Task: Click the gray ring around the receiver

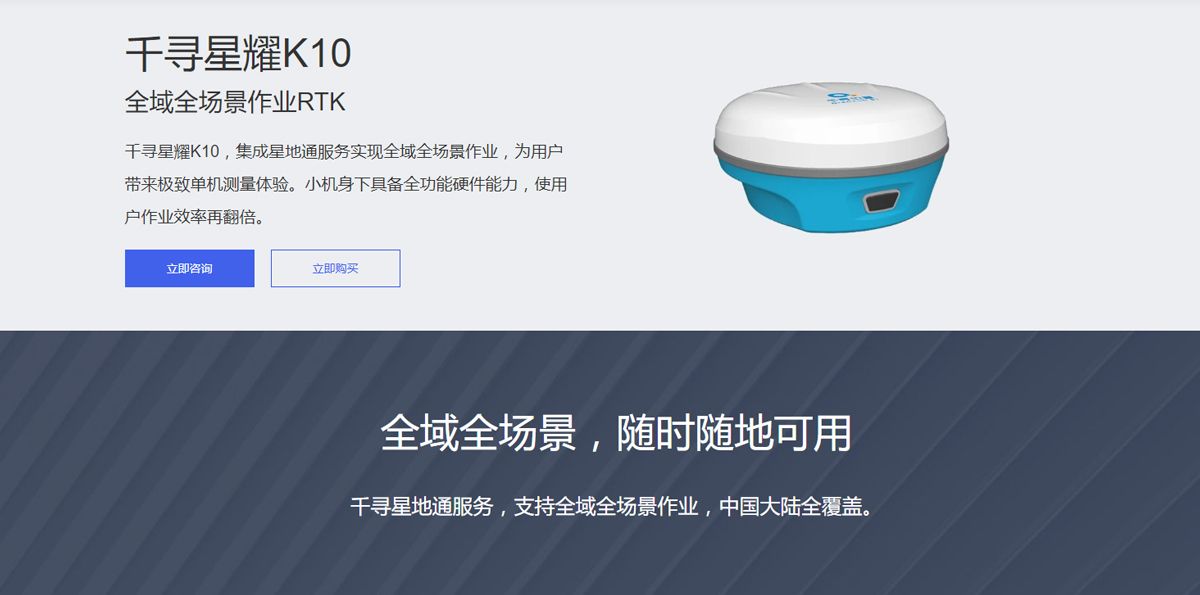Action: point(831,160)
